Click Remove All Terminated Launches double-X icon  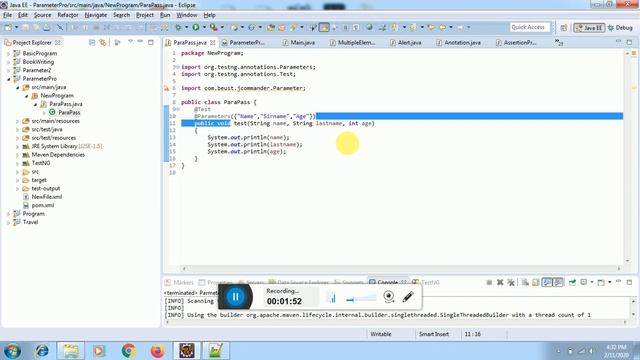pyautogui.click(x=511, y=282)
